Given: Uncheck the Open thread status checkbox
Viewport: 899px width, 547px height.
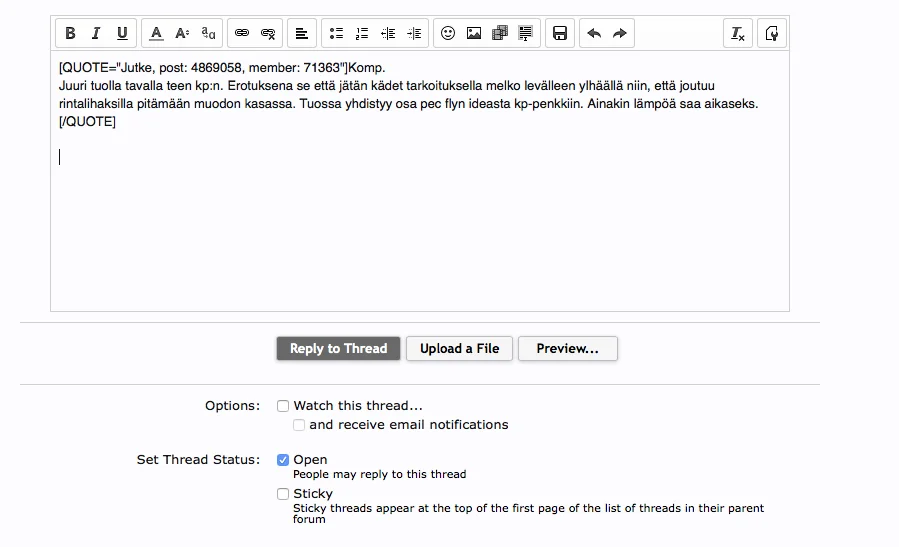Looking at the screenshot, I should pyautogui.click(x=283, y=460).
